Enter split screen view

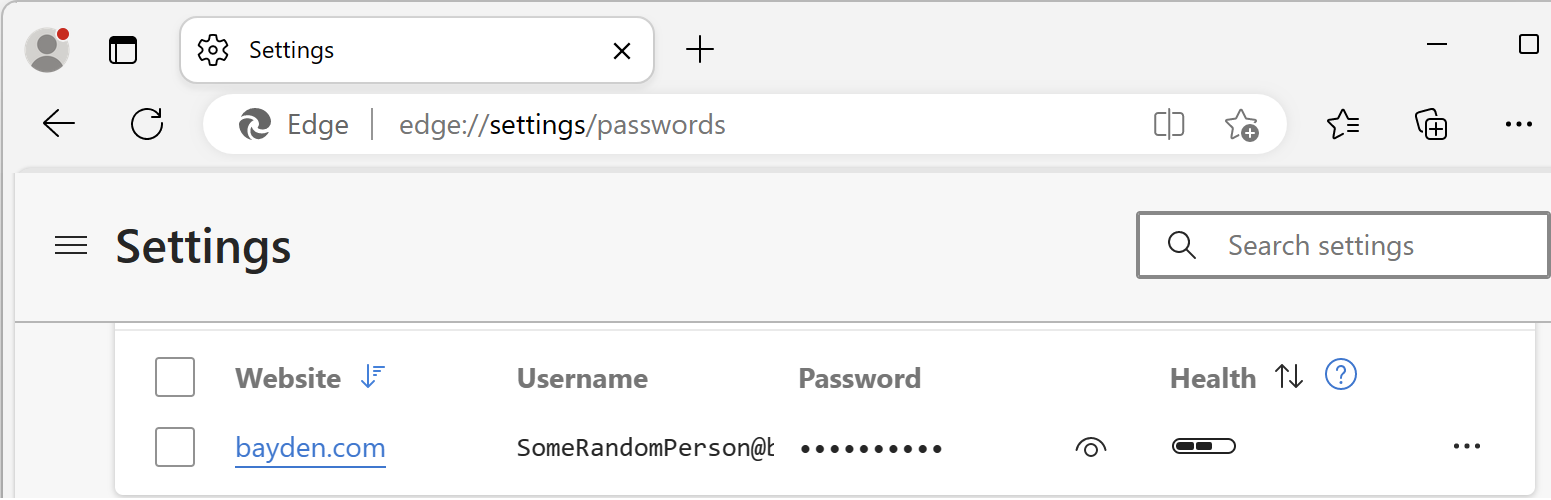pos(1168,125)
